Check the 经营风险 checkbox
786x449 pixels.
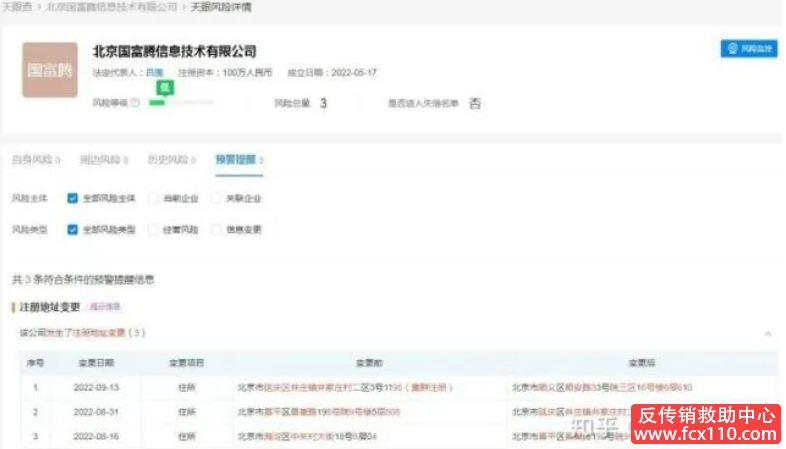[x=154, y=230]
